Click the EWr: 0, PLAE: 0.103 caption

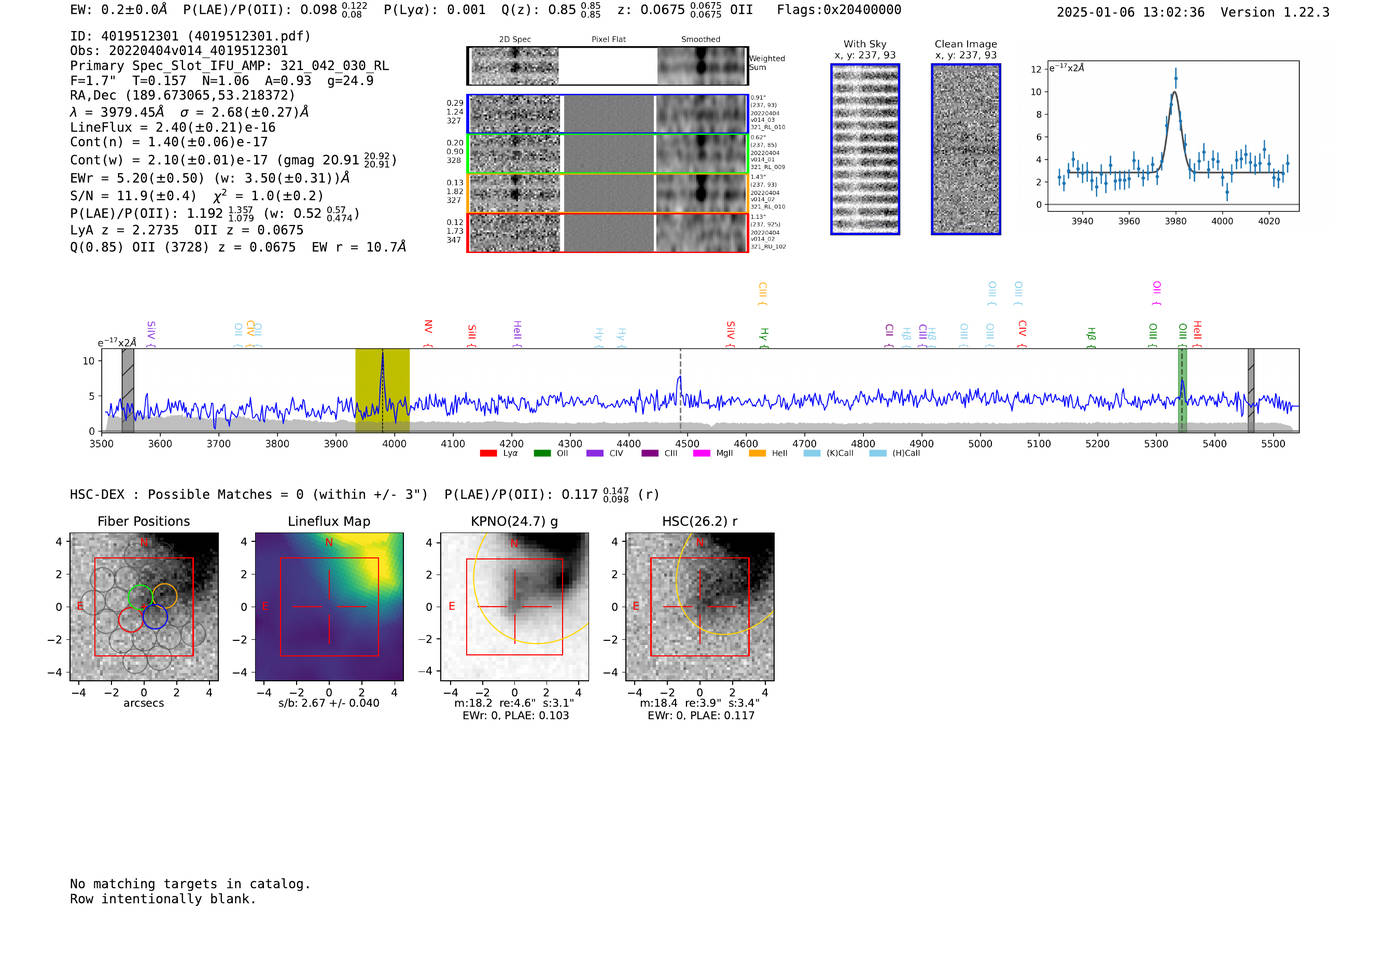(515, 716)
